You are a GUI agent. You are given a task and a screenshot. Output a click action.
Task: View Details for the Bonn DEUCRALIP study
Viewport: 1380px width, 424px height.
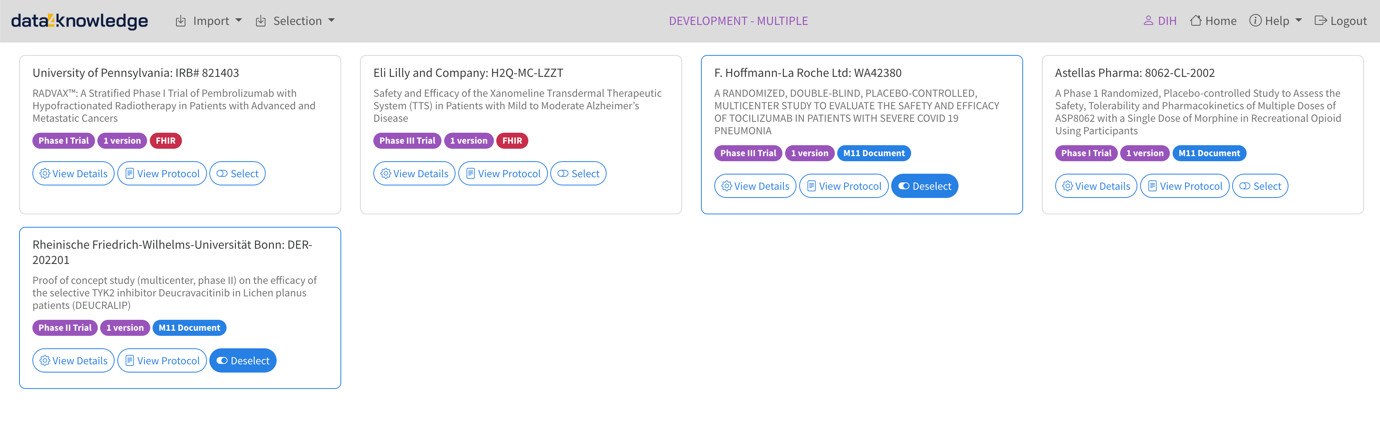point(73,361)
